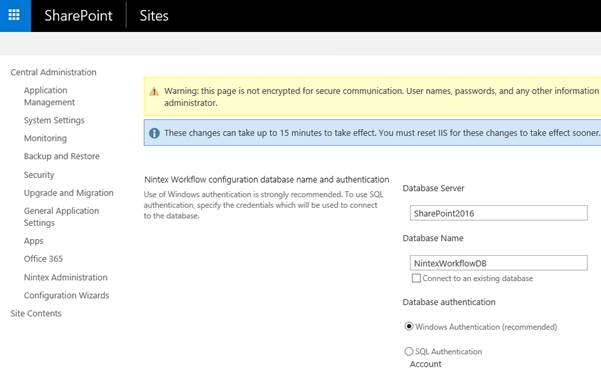Open Site Contents link
This screenshot has height=377, width=601.
click(36, 313)
